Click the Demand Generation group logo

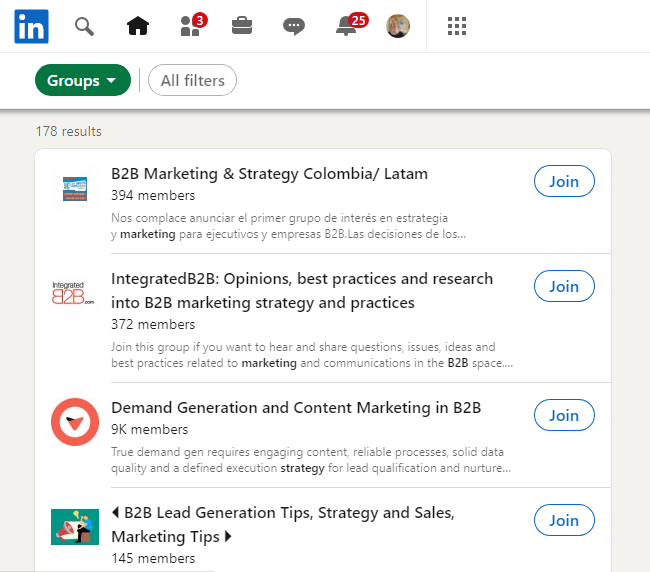(75, 422)
